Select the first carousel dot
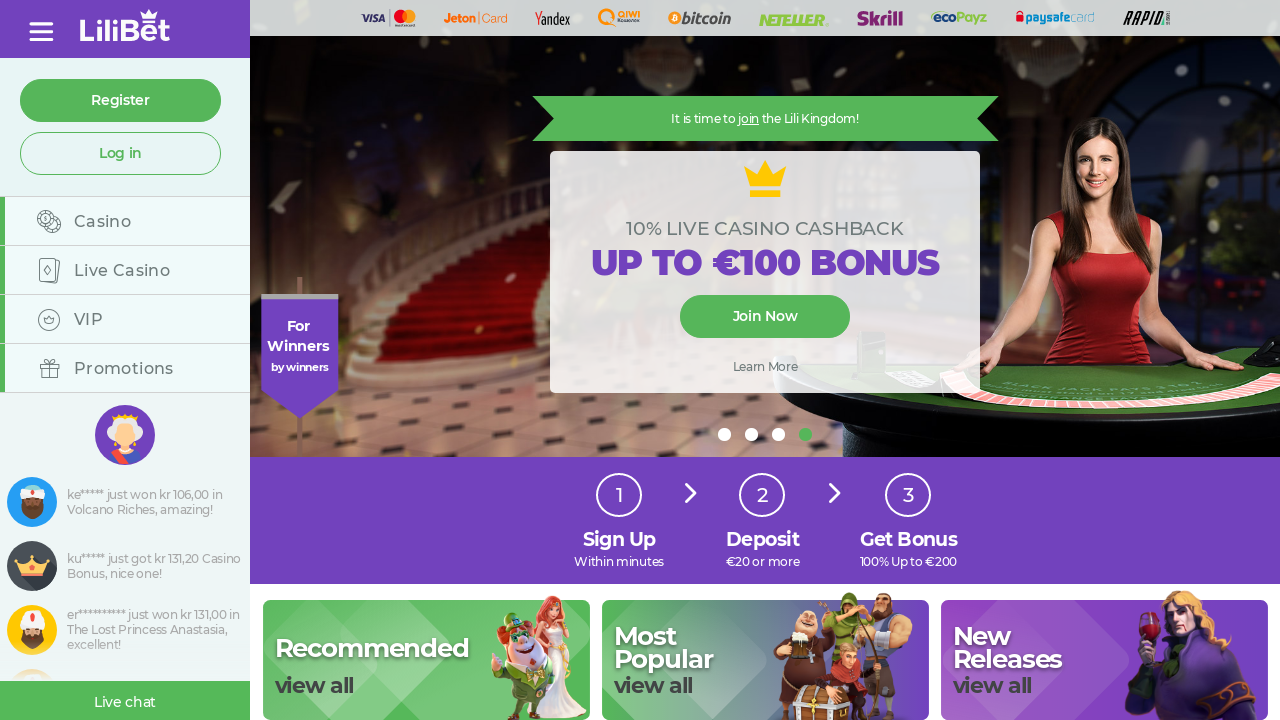 coord(725,434)
